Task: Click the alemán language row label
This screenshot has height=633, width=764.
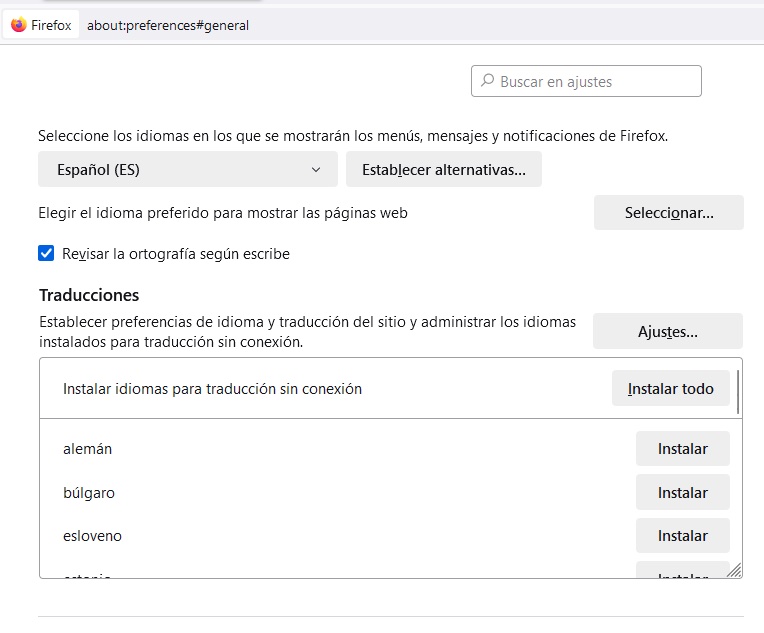Action: point(87,448)
